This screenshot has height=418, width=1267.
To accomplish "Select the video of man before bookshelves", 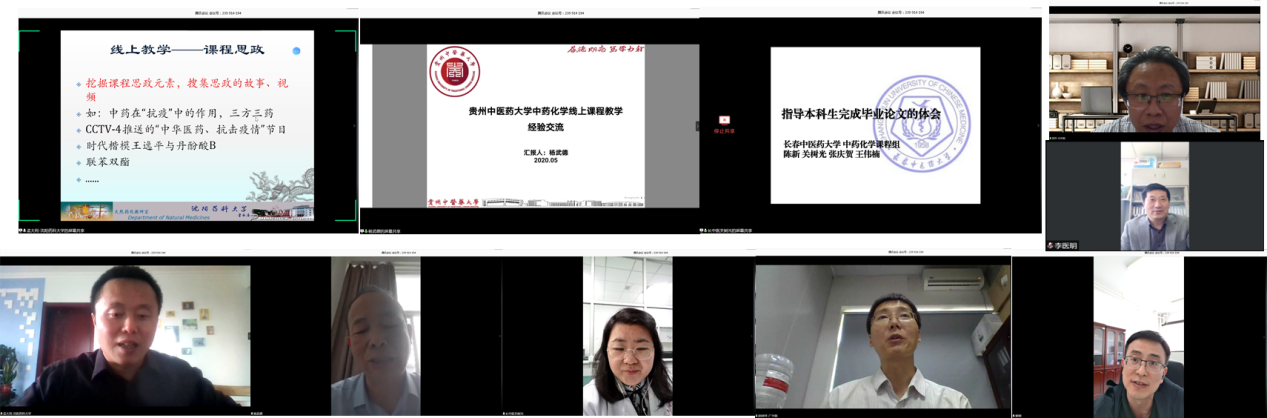I will tap(1154, 75).
